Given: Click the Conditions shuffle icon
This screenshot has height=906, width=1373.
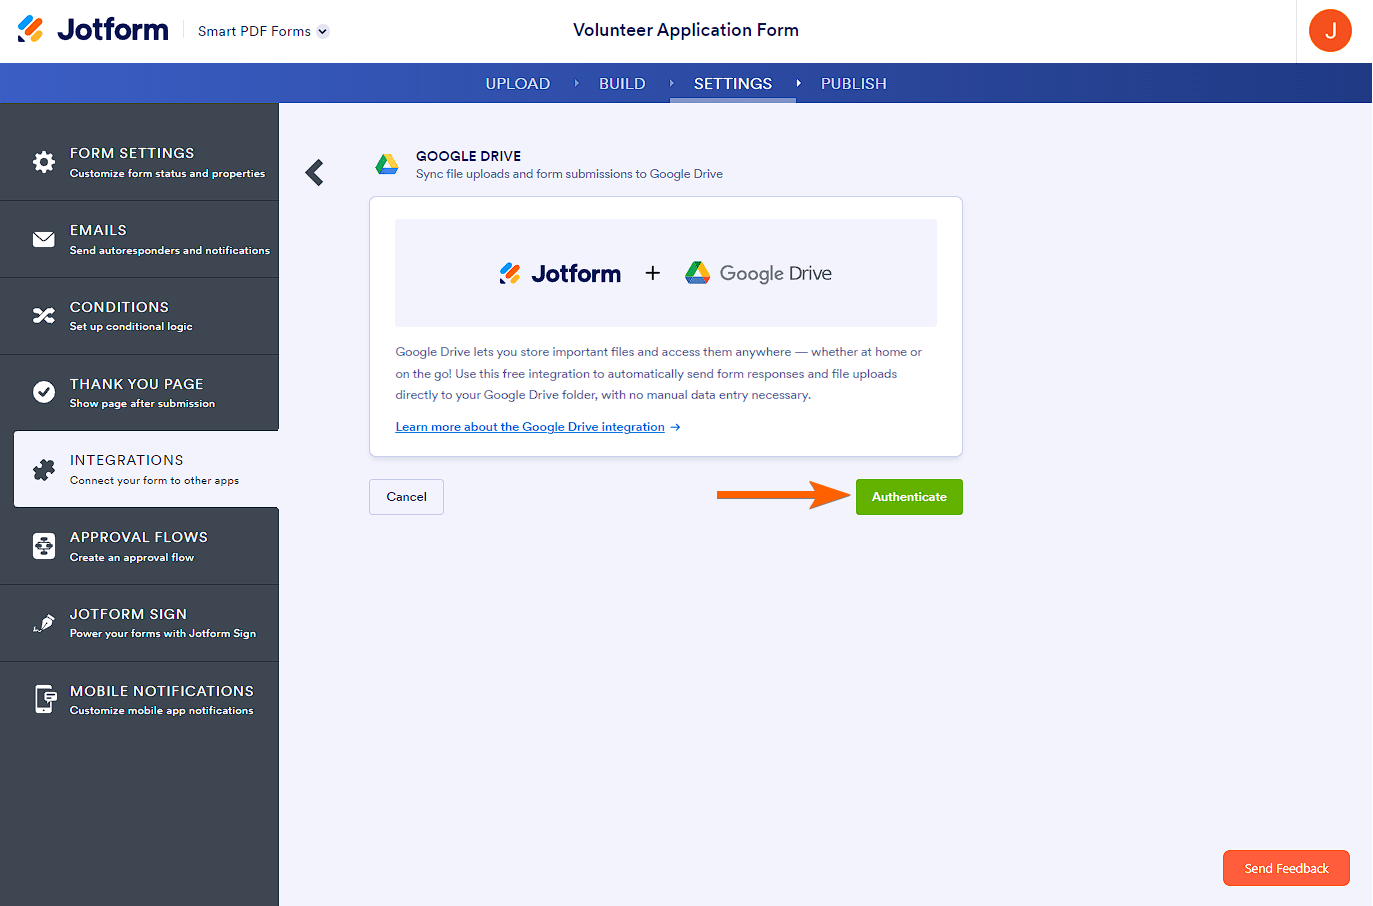Looking at the screenshot, I should coord(44,316).
